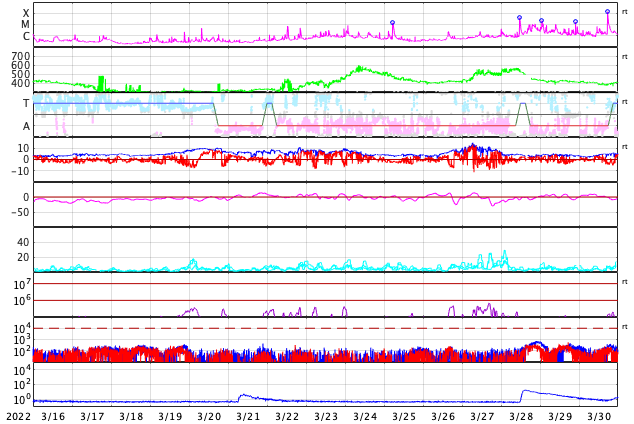This screenshot has width=634, height=424.
Task: Click the 400 axis value
Action: pos(21,83)
